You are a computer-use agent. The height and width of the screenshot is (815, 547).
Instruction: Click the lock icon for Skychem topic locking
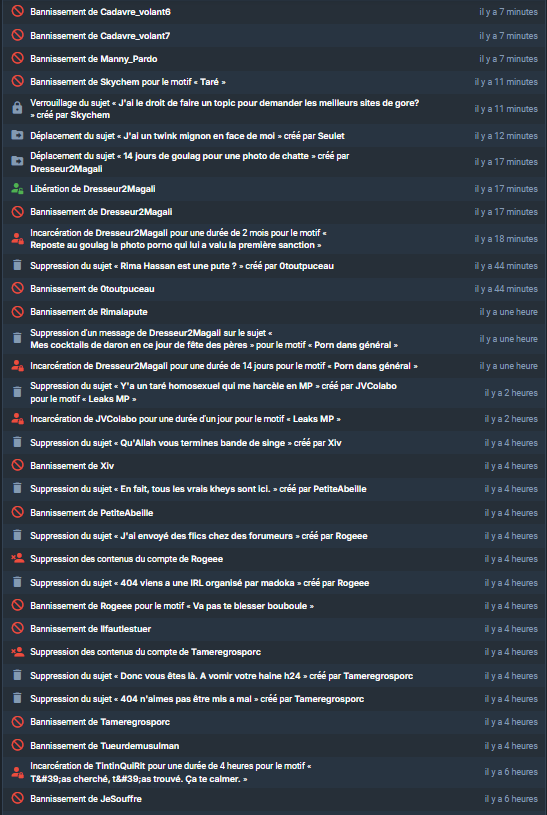click(17, 108)
